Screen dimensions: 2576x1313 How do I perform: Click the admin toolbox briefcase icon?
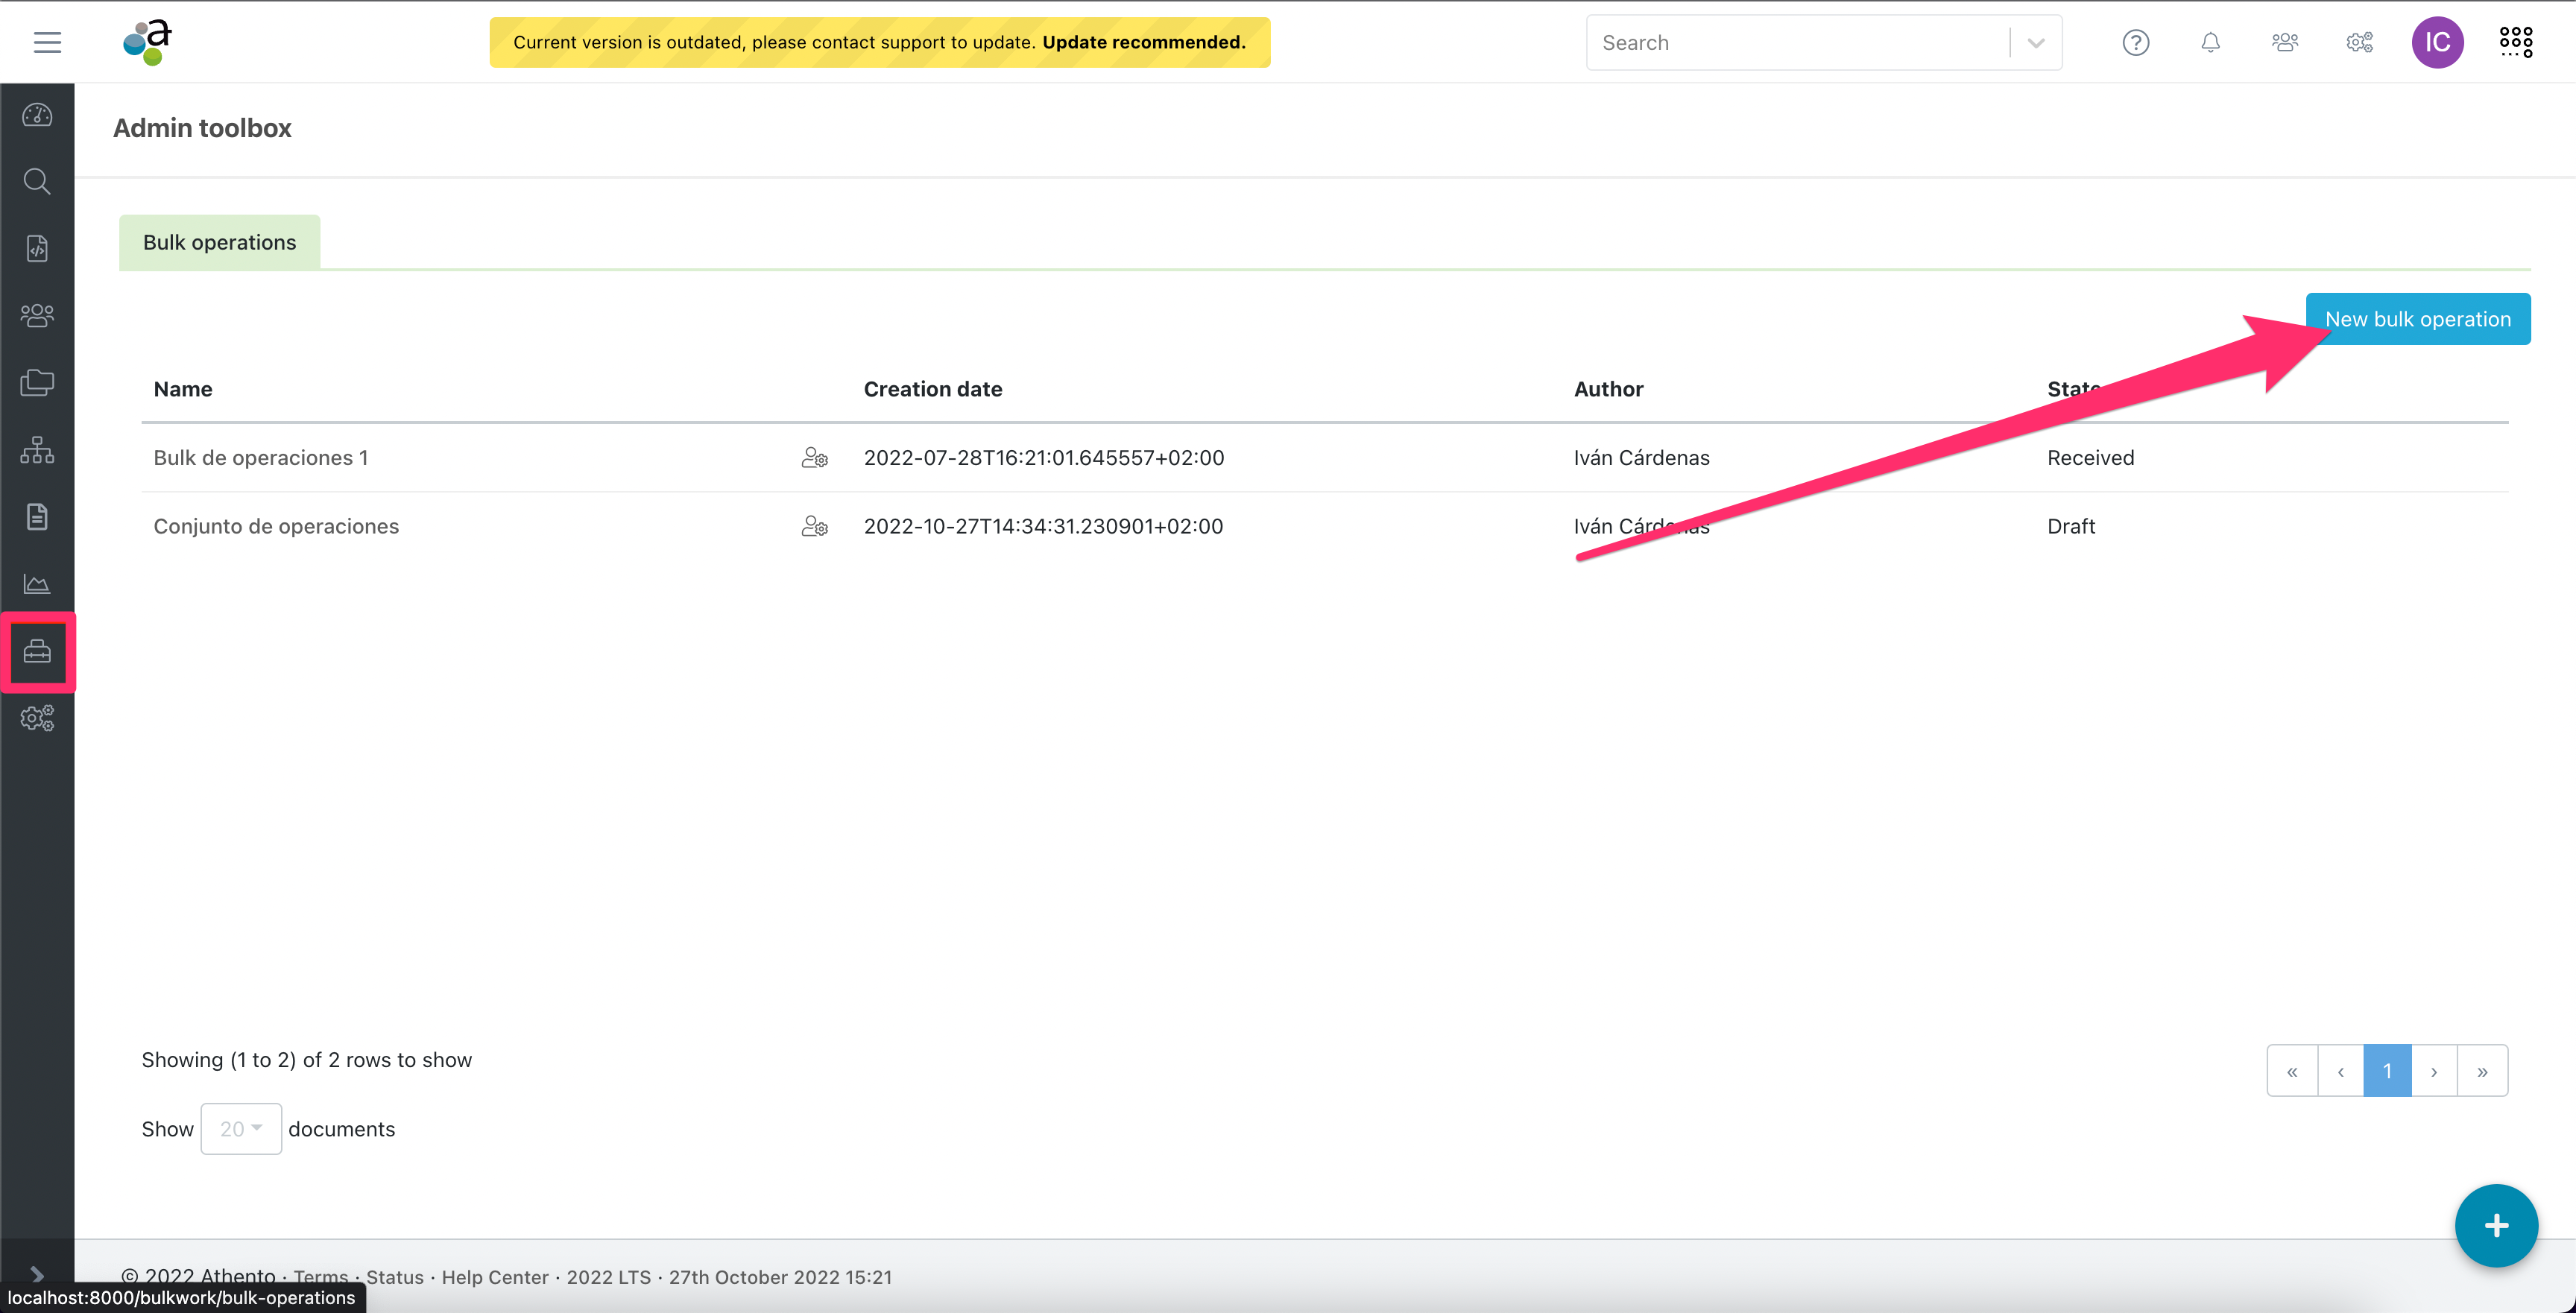[x=37, y=652]
